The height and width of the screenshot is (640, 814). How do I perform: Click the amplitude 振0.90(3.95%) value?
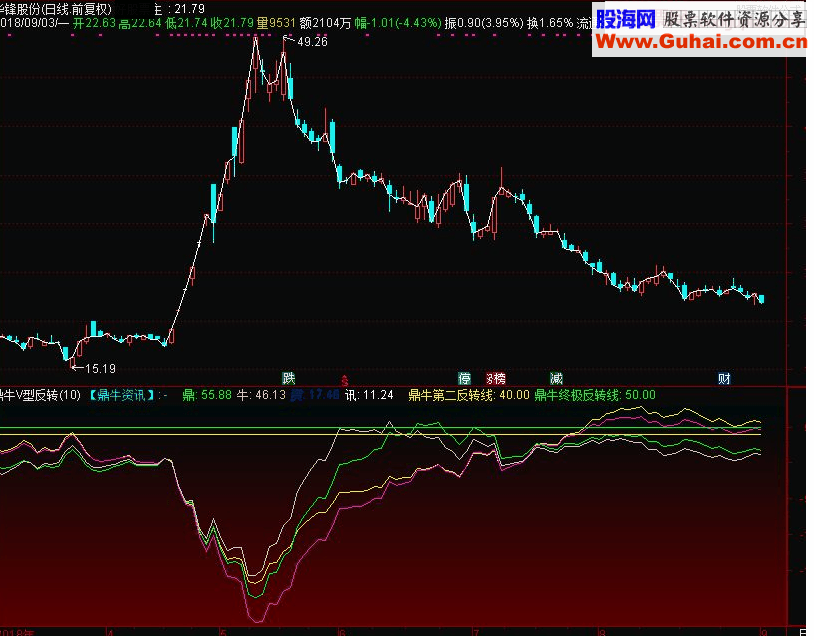484,23
